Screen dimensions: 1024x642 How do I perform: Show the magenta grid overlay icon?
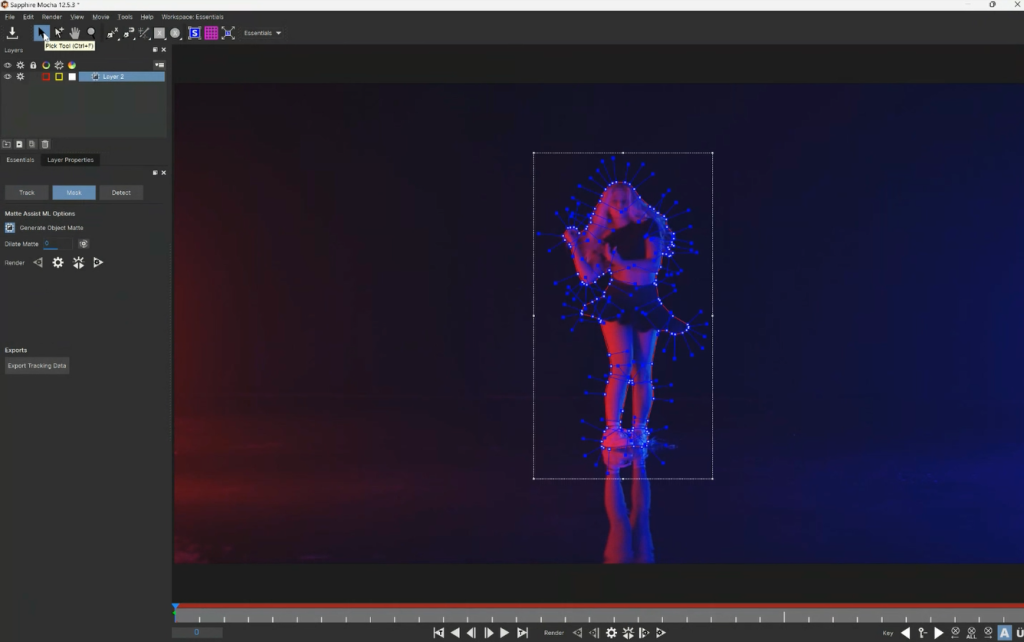point(211,33)
